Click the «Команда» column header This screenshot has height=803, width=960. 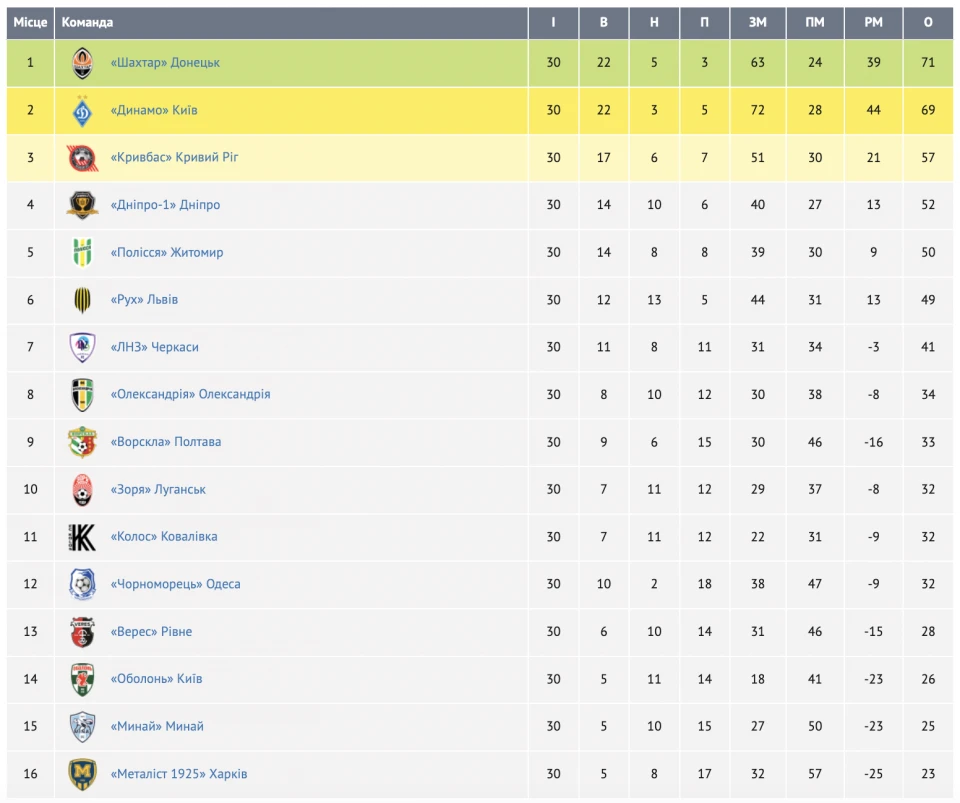tap(87, 22)
